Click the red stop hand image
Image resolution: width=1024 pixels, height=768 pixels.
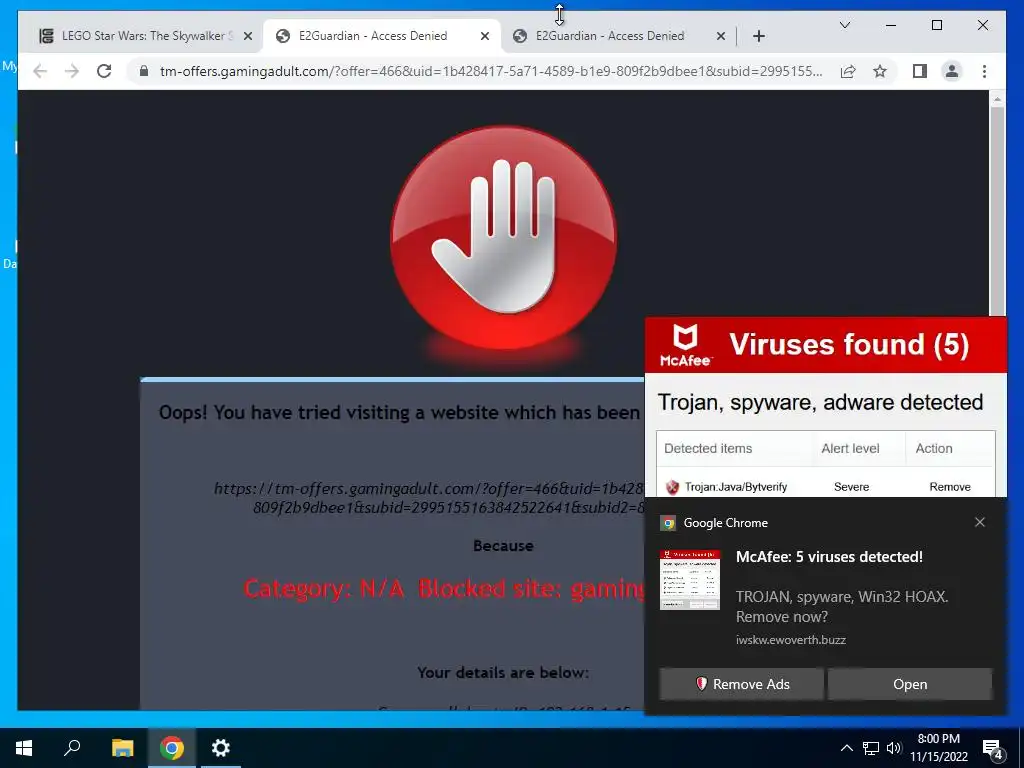point(503,239)
